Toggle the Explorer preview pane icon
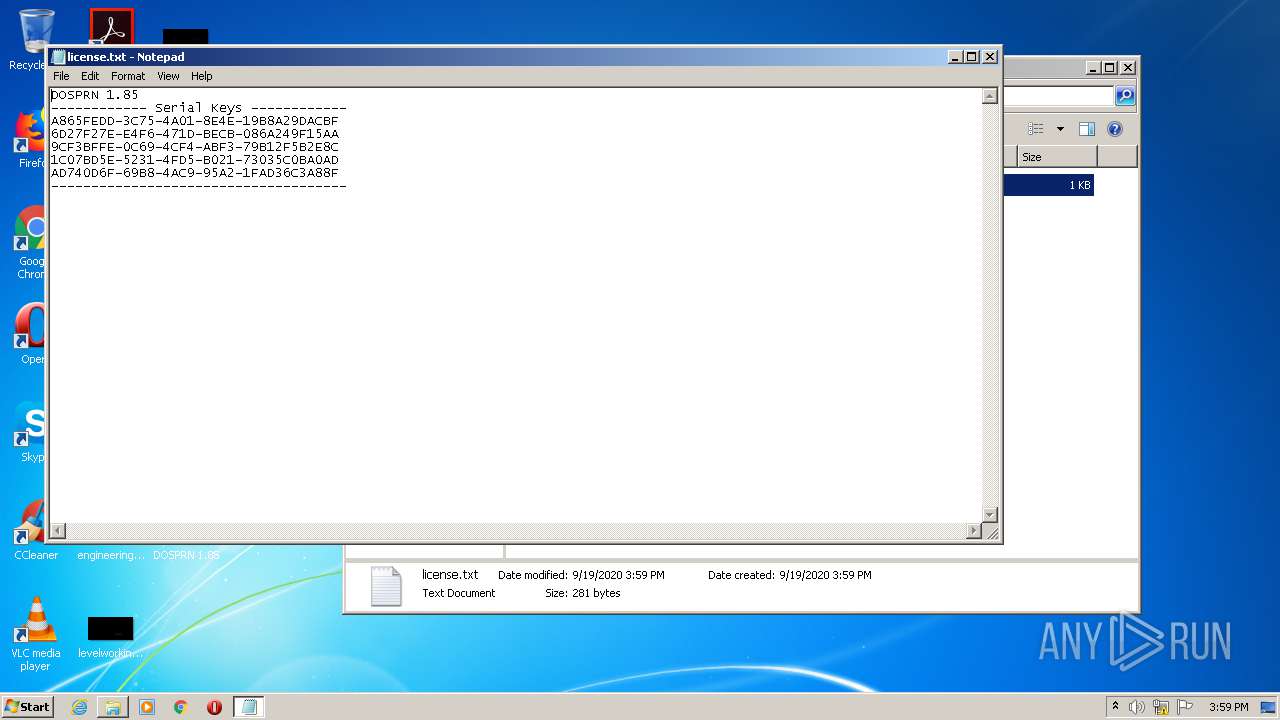 click(1087, 129)
